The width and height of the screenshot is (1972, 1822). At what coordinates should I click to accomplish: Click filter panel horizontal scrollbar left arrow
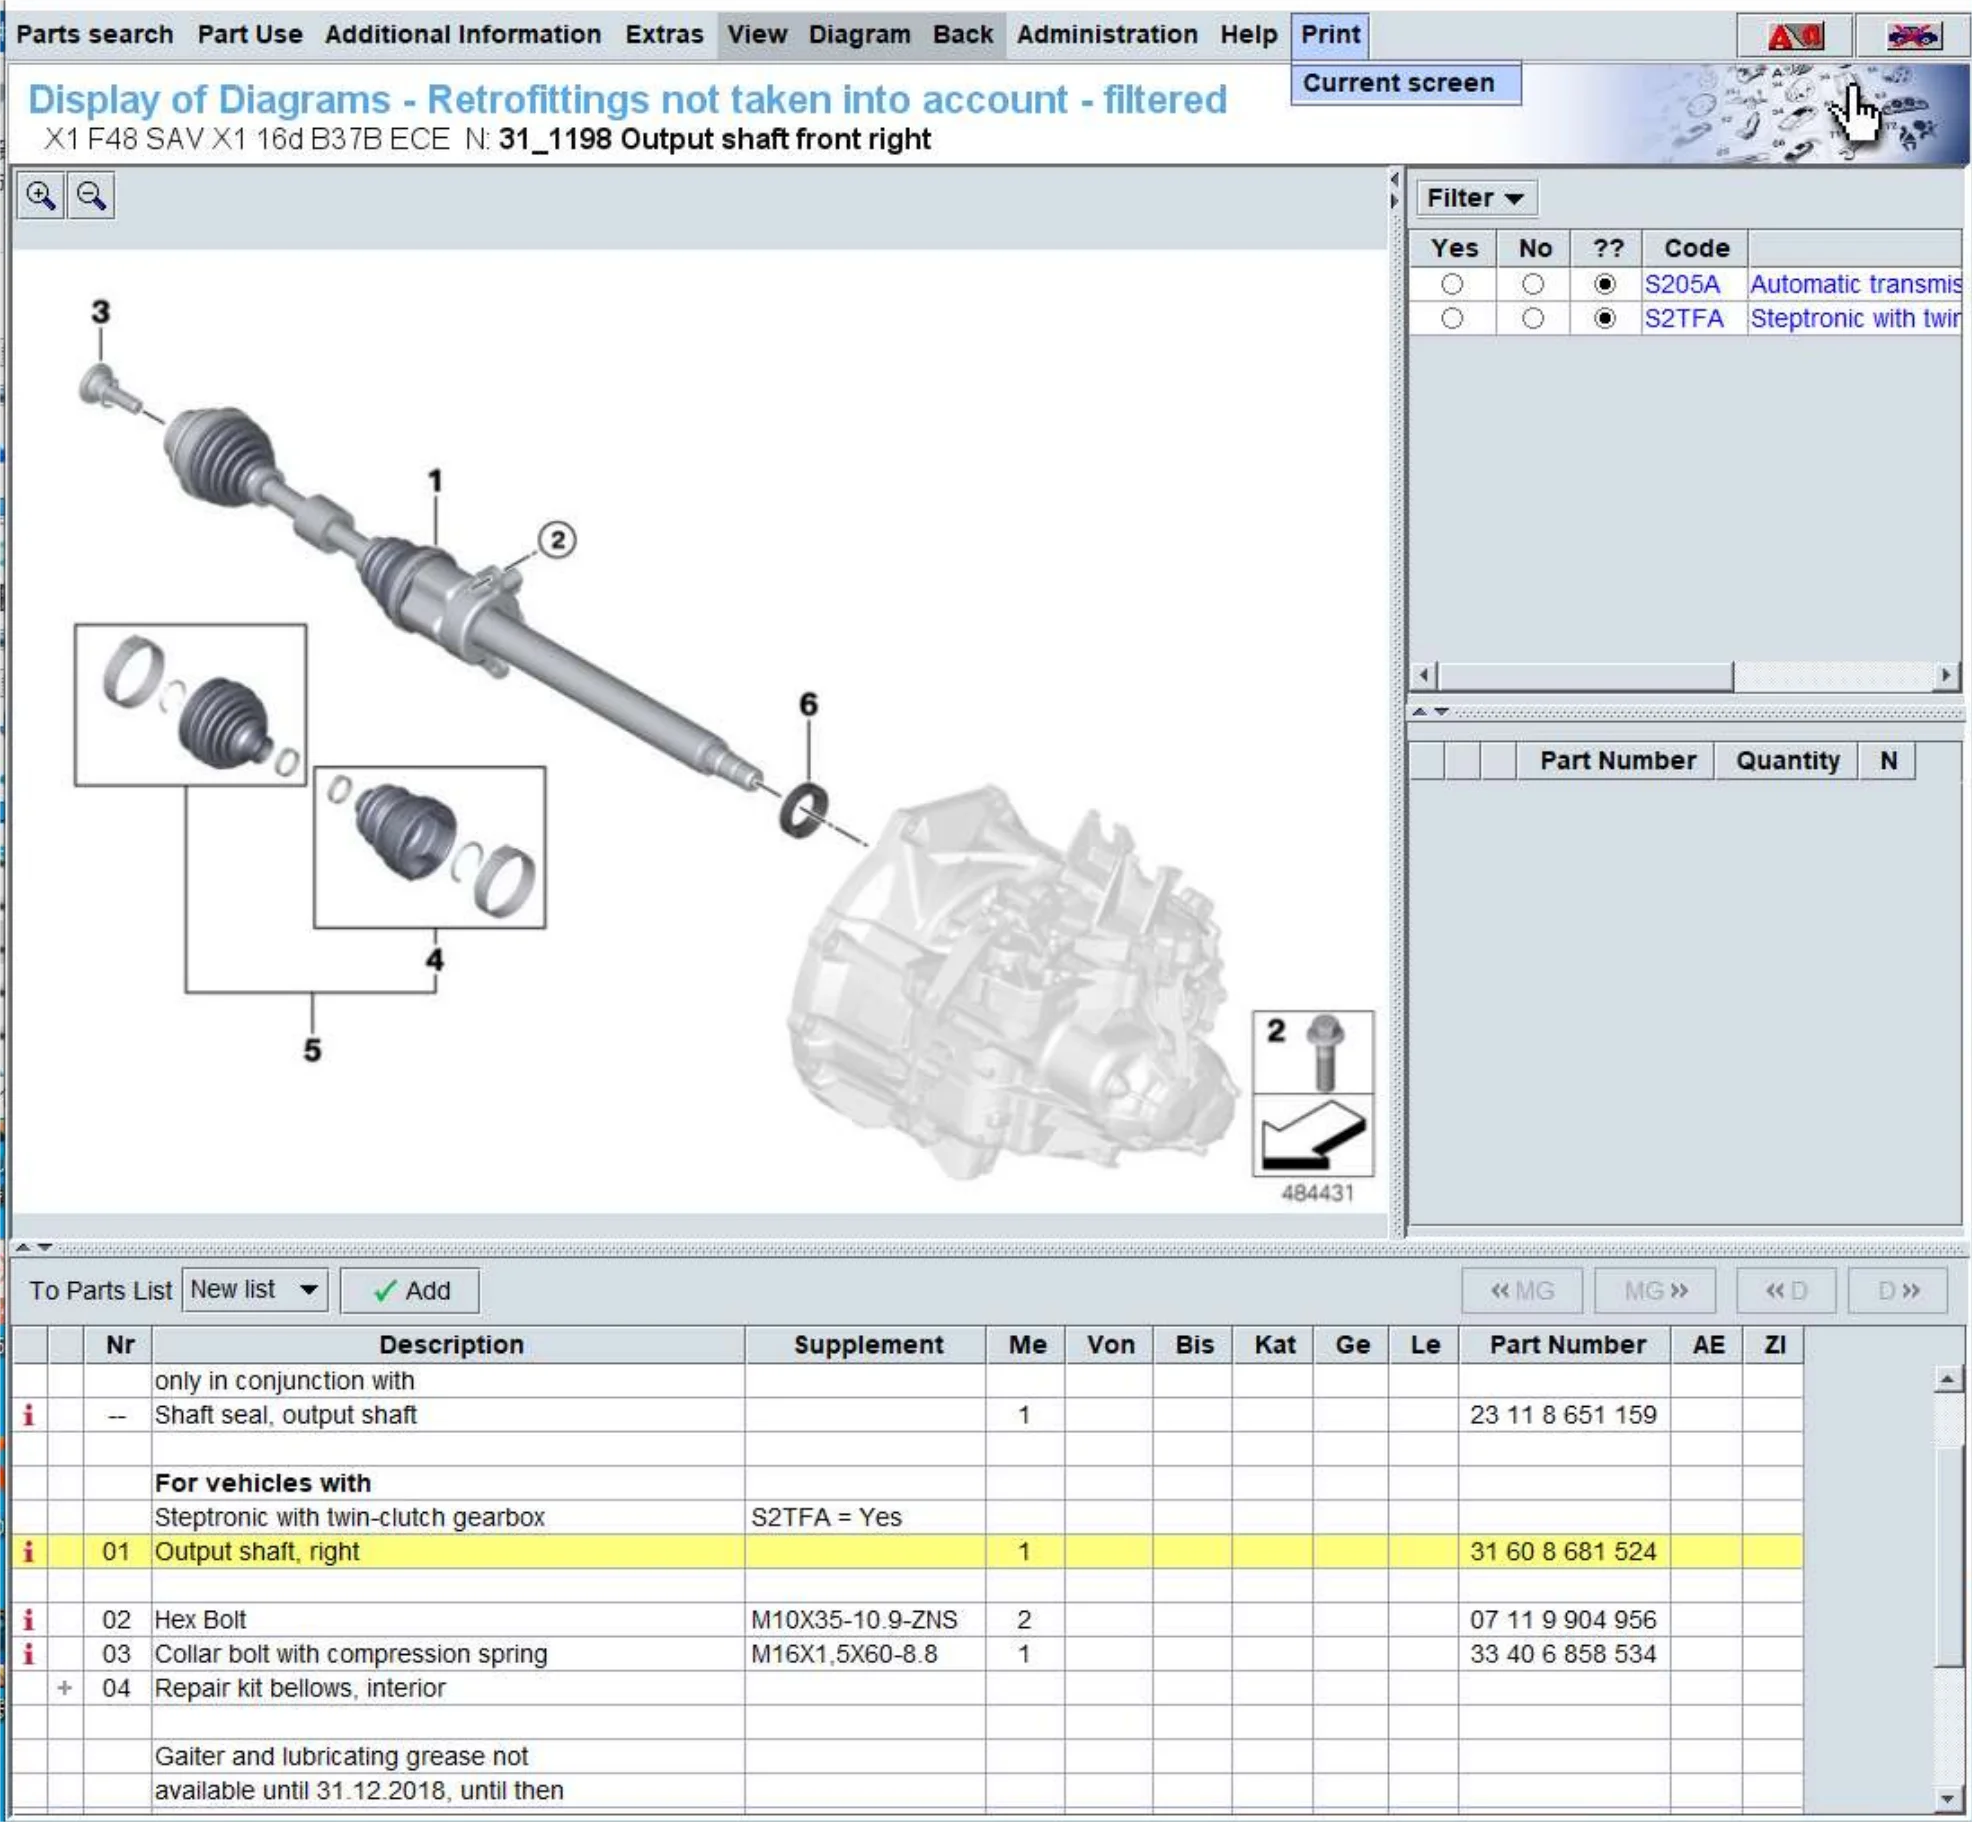pos(1424,675)
